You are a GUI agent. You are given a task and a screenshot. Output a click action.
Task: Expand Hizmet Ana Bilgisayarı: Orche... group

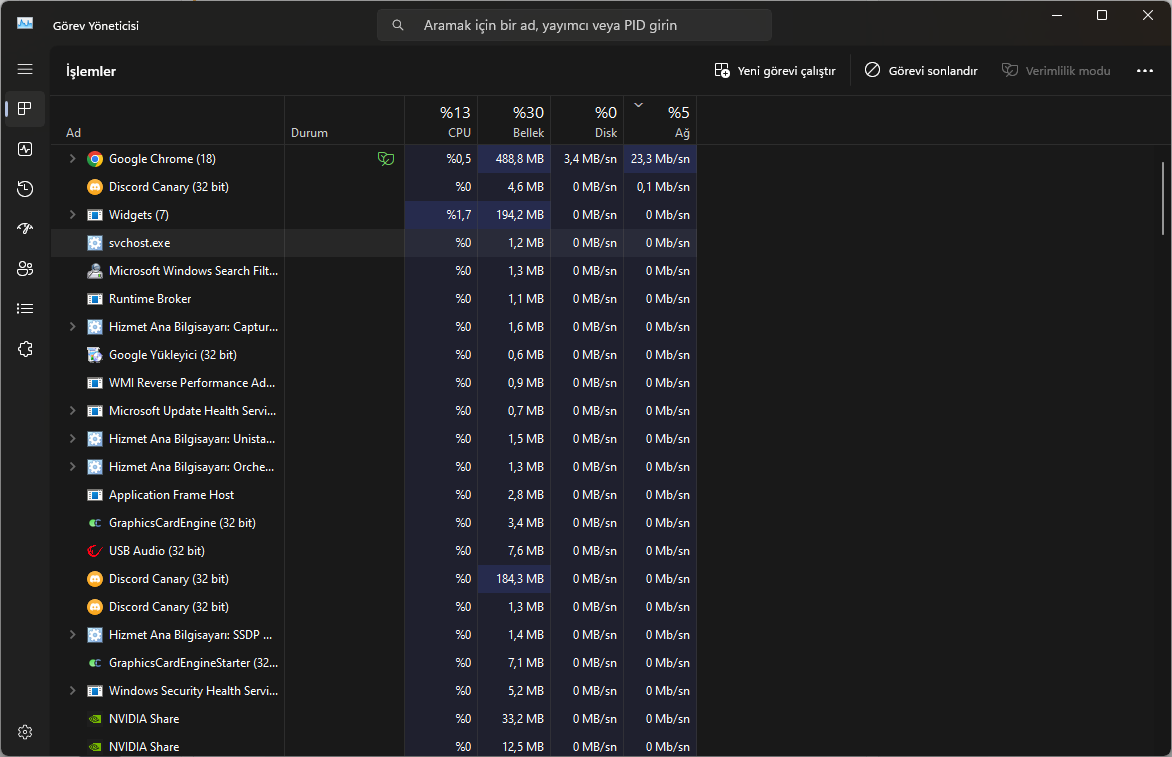click(x=73, y=466)
